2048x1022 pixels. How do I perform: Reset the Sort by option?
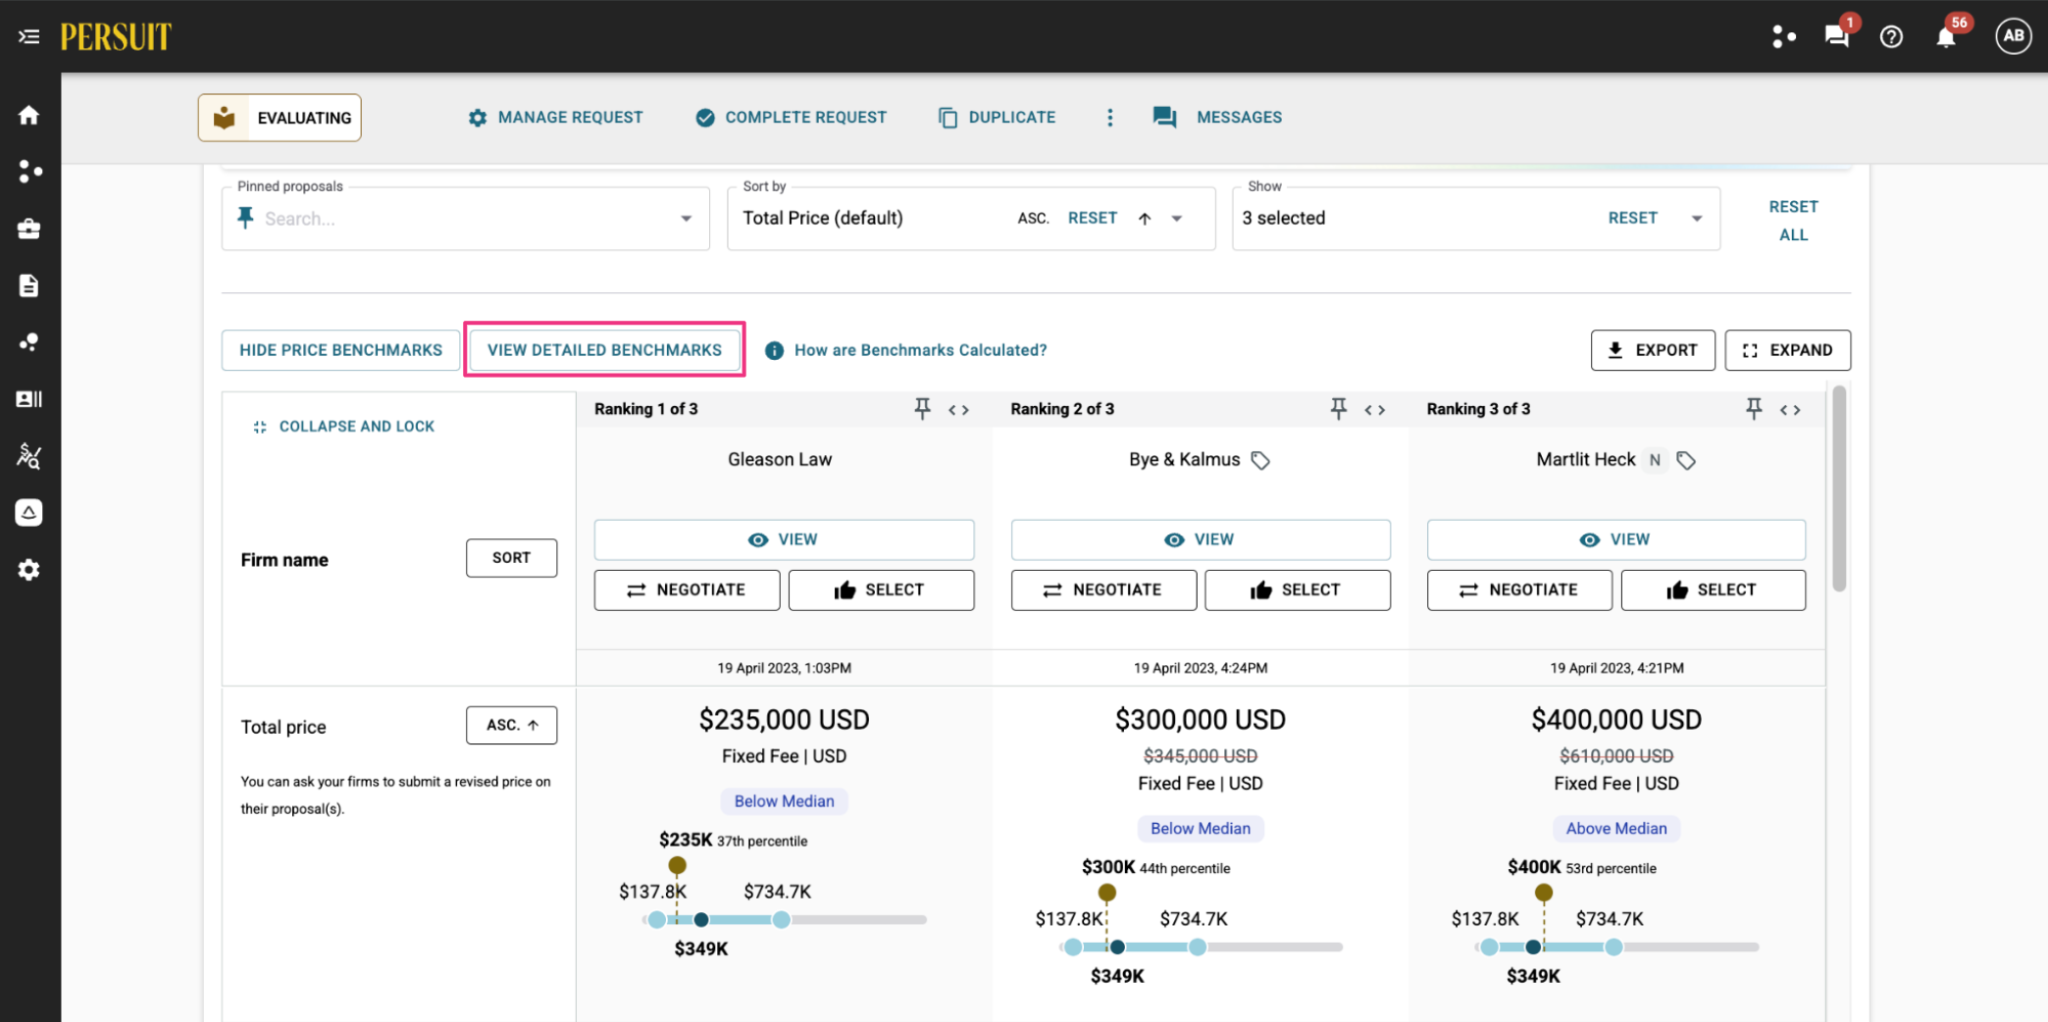coord(1092,218)
